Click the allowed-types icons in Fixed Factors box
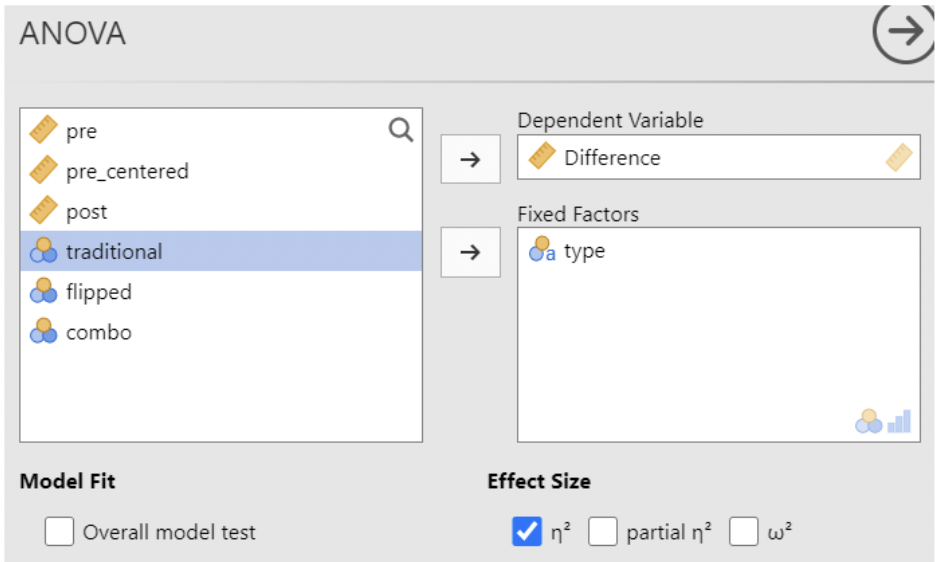The width and height of the screenshot is (940, 562). tap(883, 422)
